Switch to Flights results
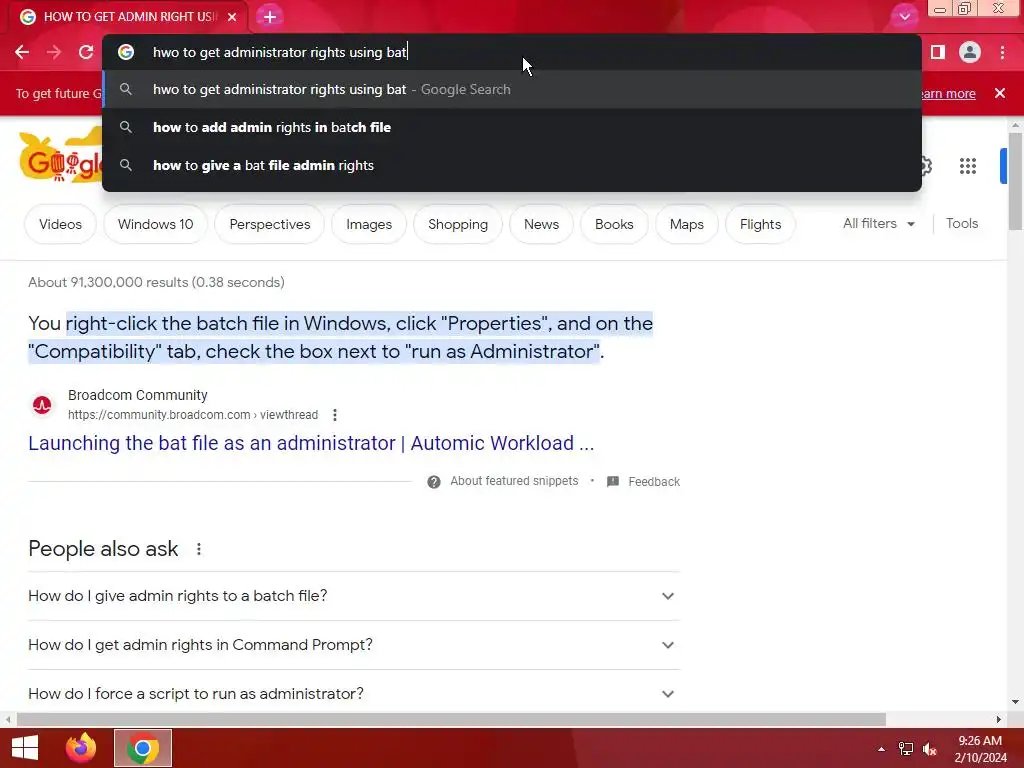Viewport: 1024px width, 768px height. coord(760,224)
